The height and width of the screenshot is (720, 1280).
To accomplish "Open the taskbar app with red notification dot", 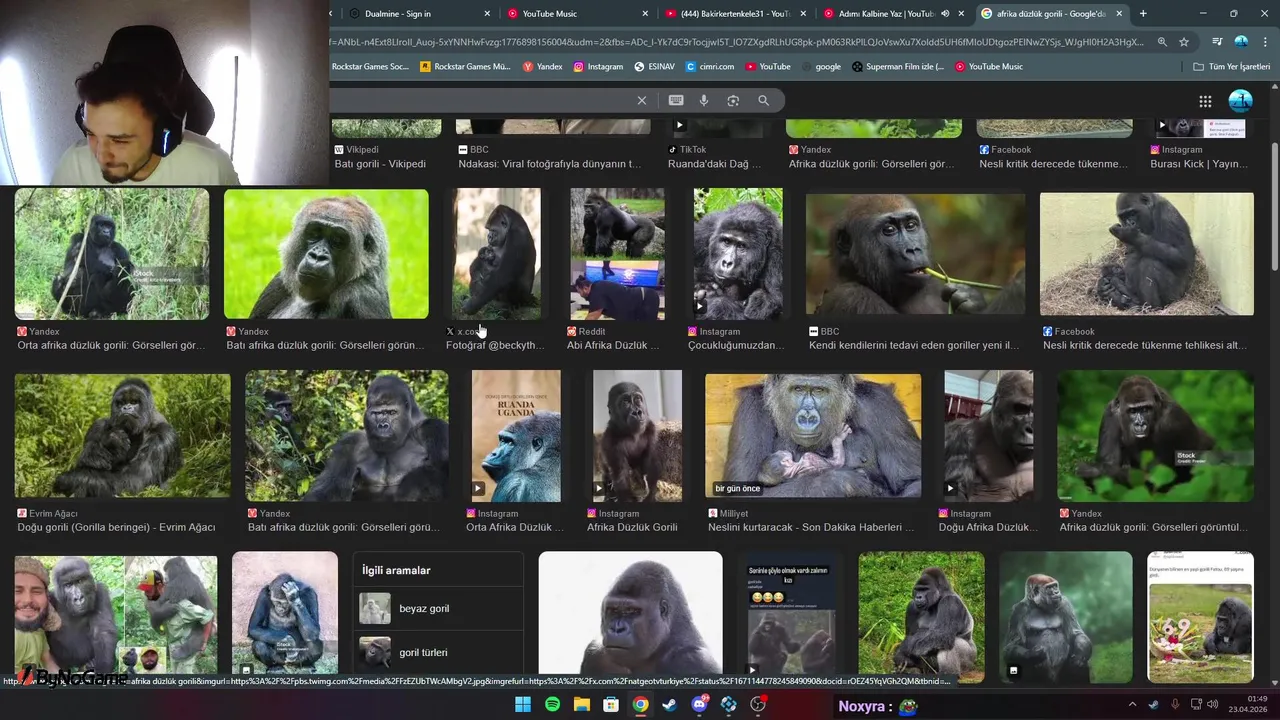I will (758, 705).
